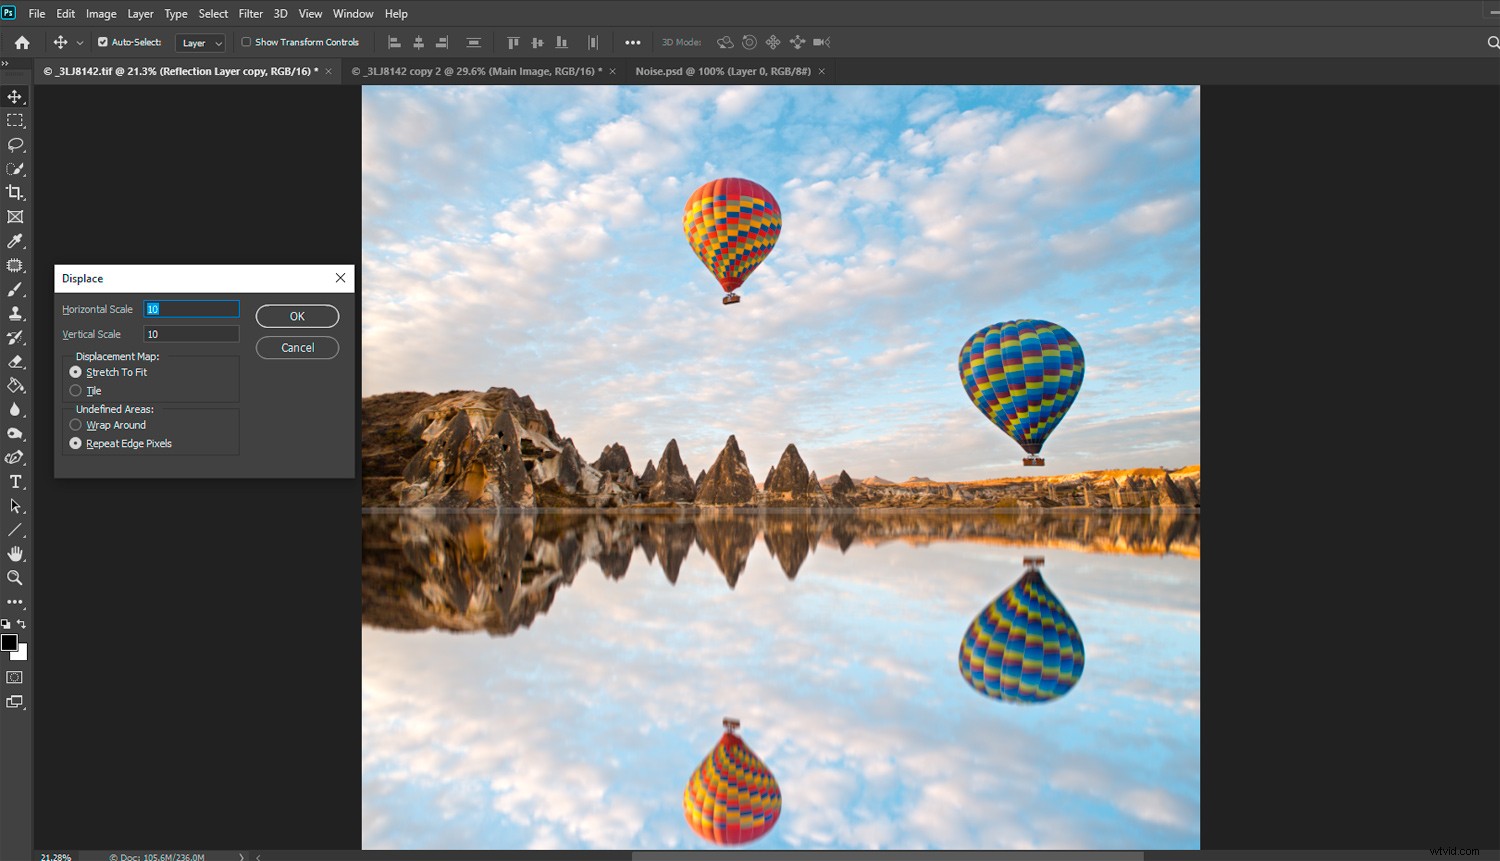Click OK in the Displace dialog
The width and height of the screenshot is (1500, 861).
(297, 315)
